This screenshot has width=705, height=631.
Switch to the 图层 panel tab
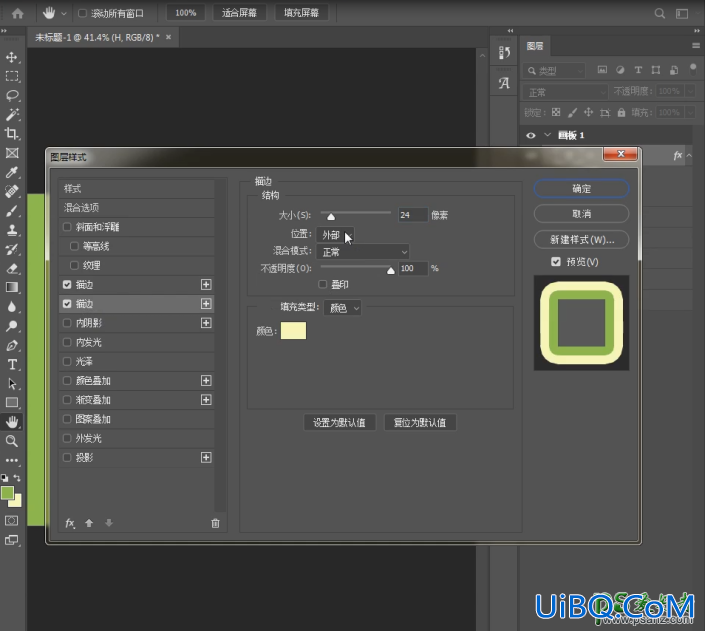tap(535, 46)
